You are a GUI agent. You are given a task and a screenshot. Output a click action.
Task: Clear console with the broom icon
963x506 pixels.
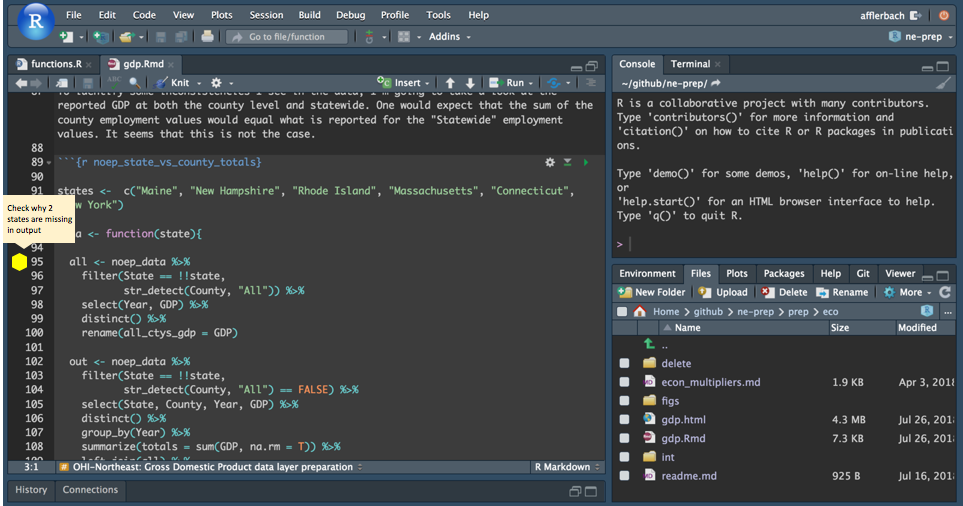point(943,84)
